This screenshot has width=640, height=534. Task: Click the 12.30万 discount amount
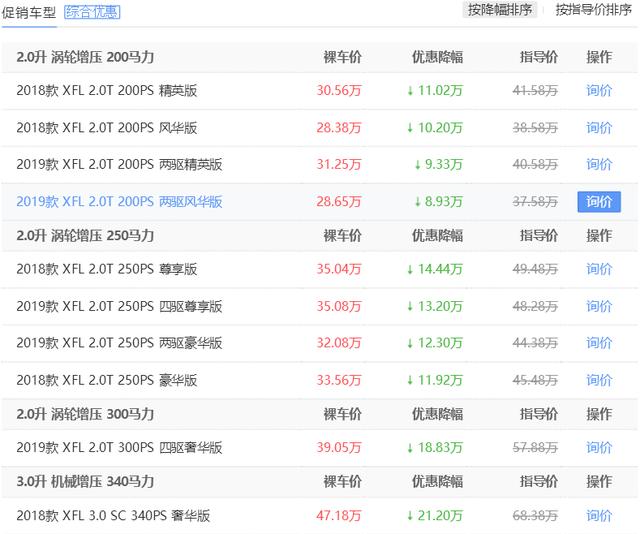coord(435,343)
